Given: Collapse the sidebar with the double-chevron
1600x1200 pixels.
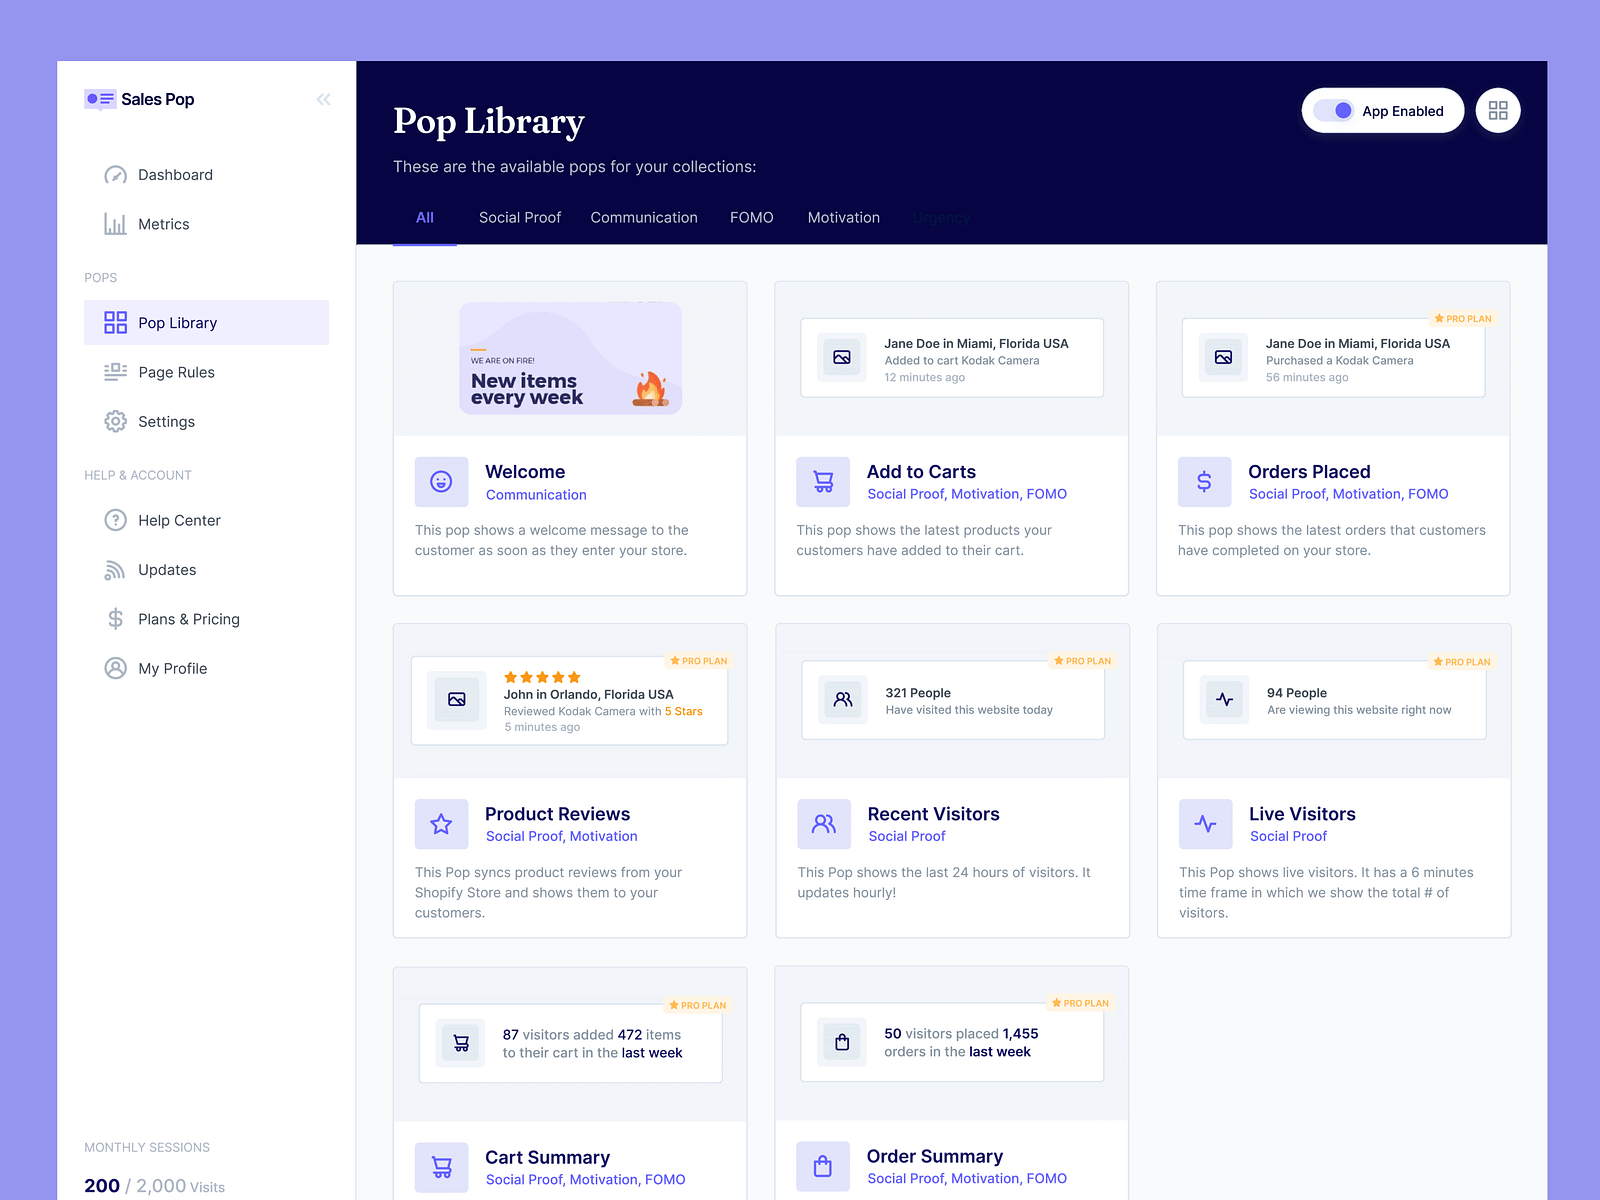Looking at the screenshot, I should (323, 99).
